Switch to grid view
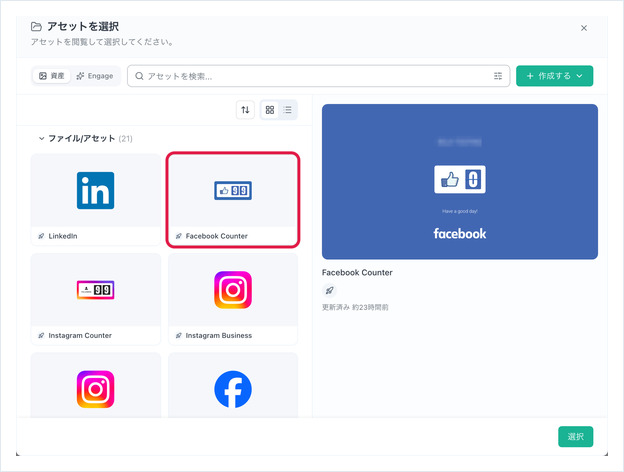Image resolution: width=624 pixels, height=472 pixels. (270, 109)
